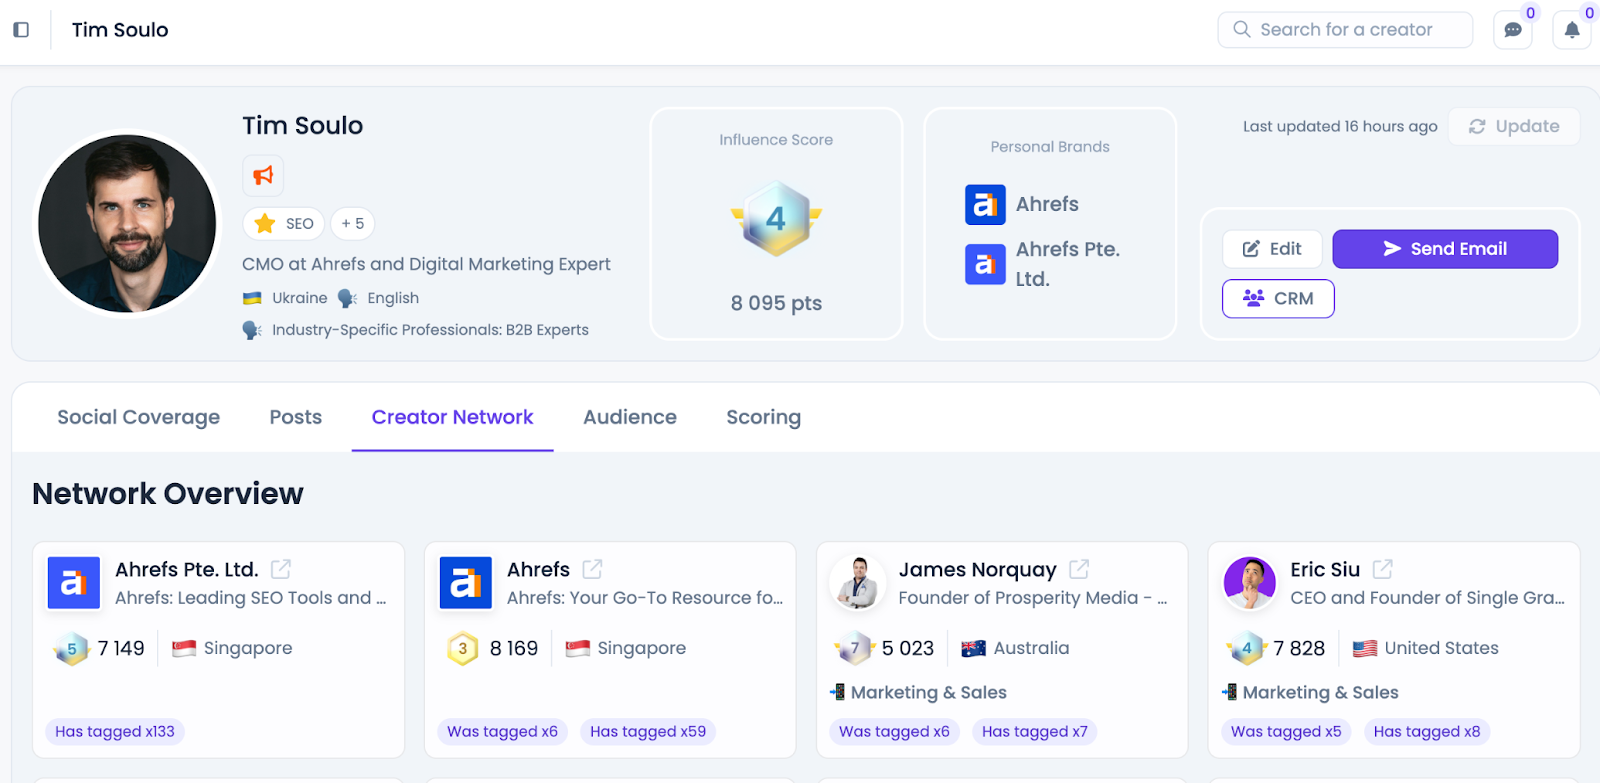Click the Was tagged x5 badge
1600x783 pixels.
[1286, 732]
